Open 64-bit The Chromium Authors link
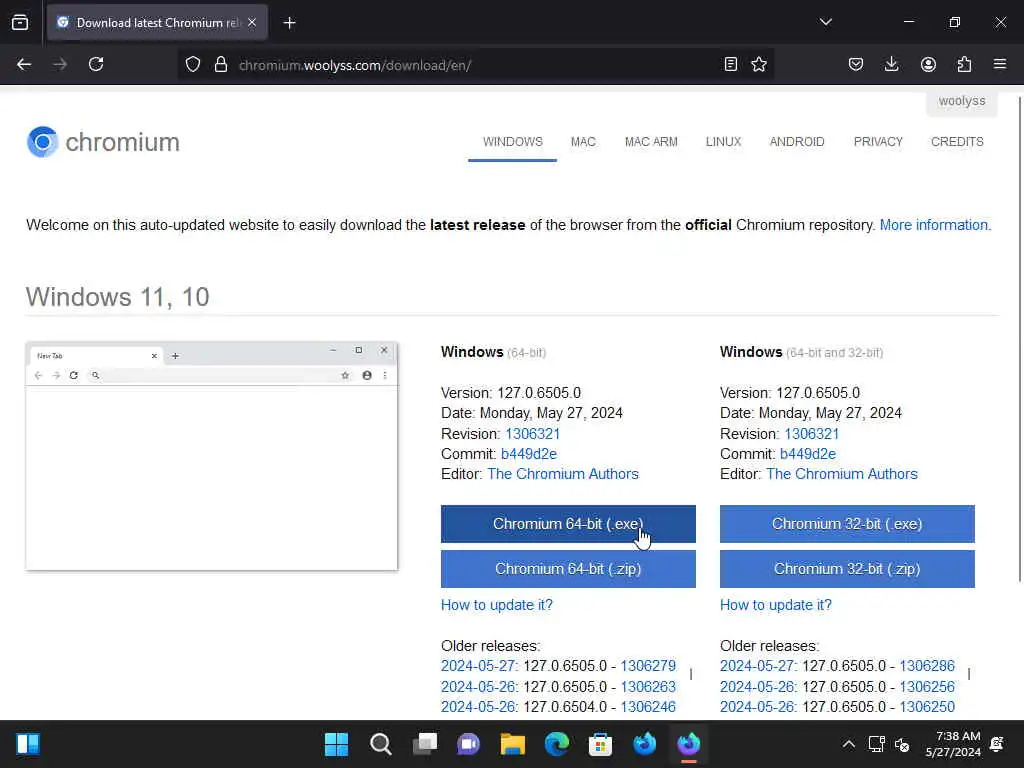 pos(563,474)
